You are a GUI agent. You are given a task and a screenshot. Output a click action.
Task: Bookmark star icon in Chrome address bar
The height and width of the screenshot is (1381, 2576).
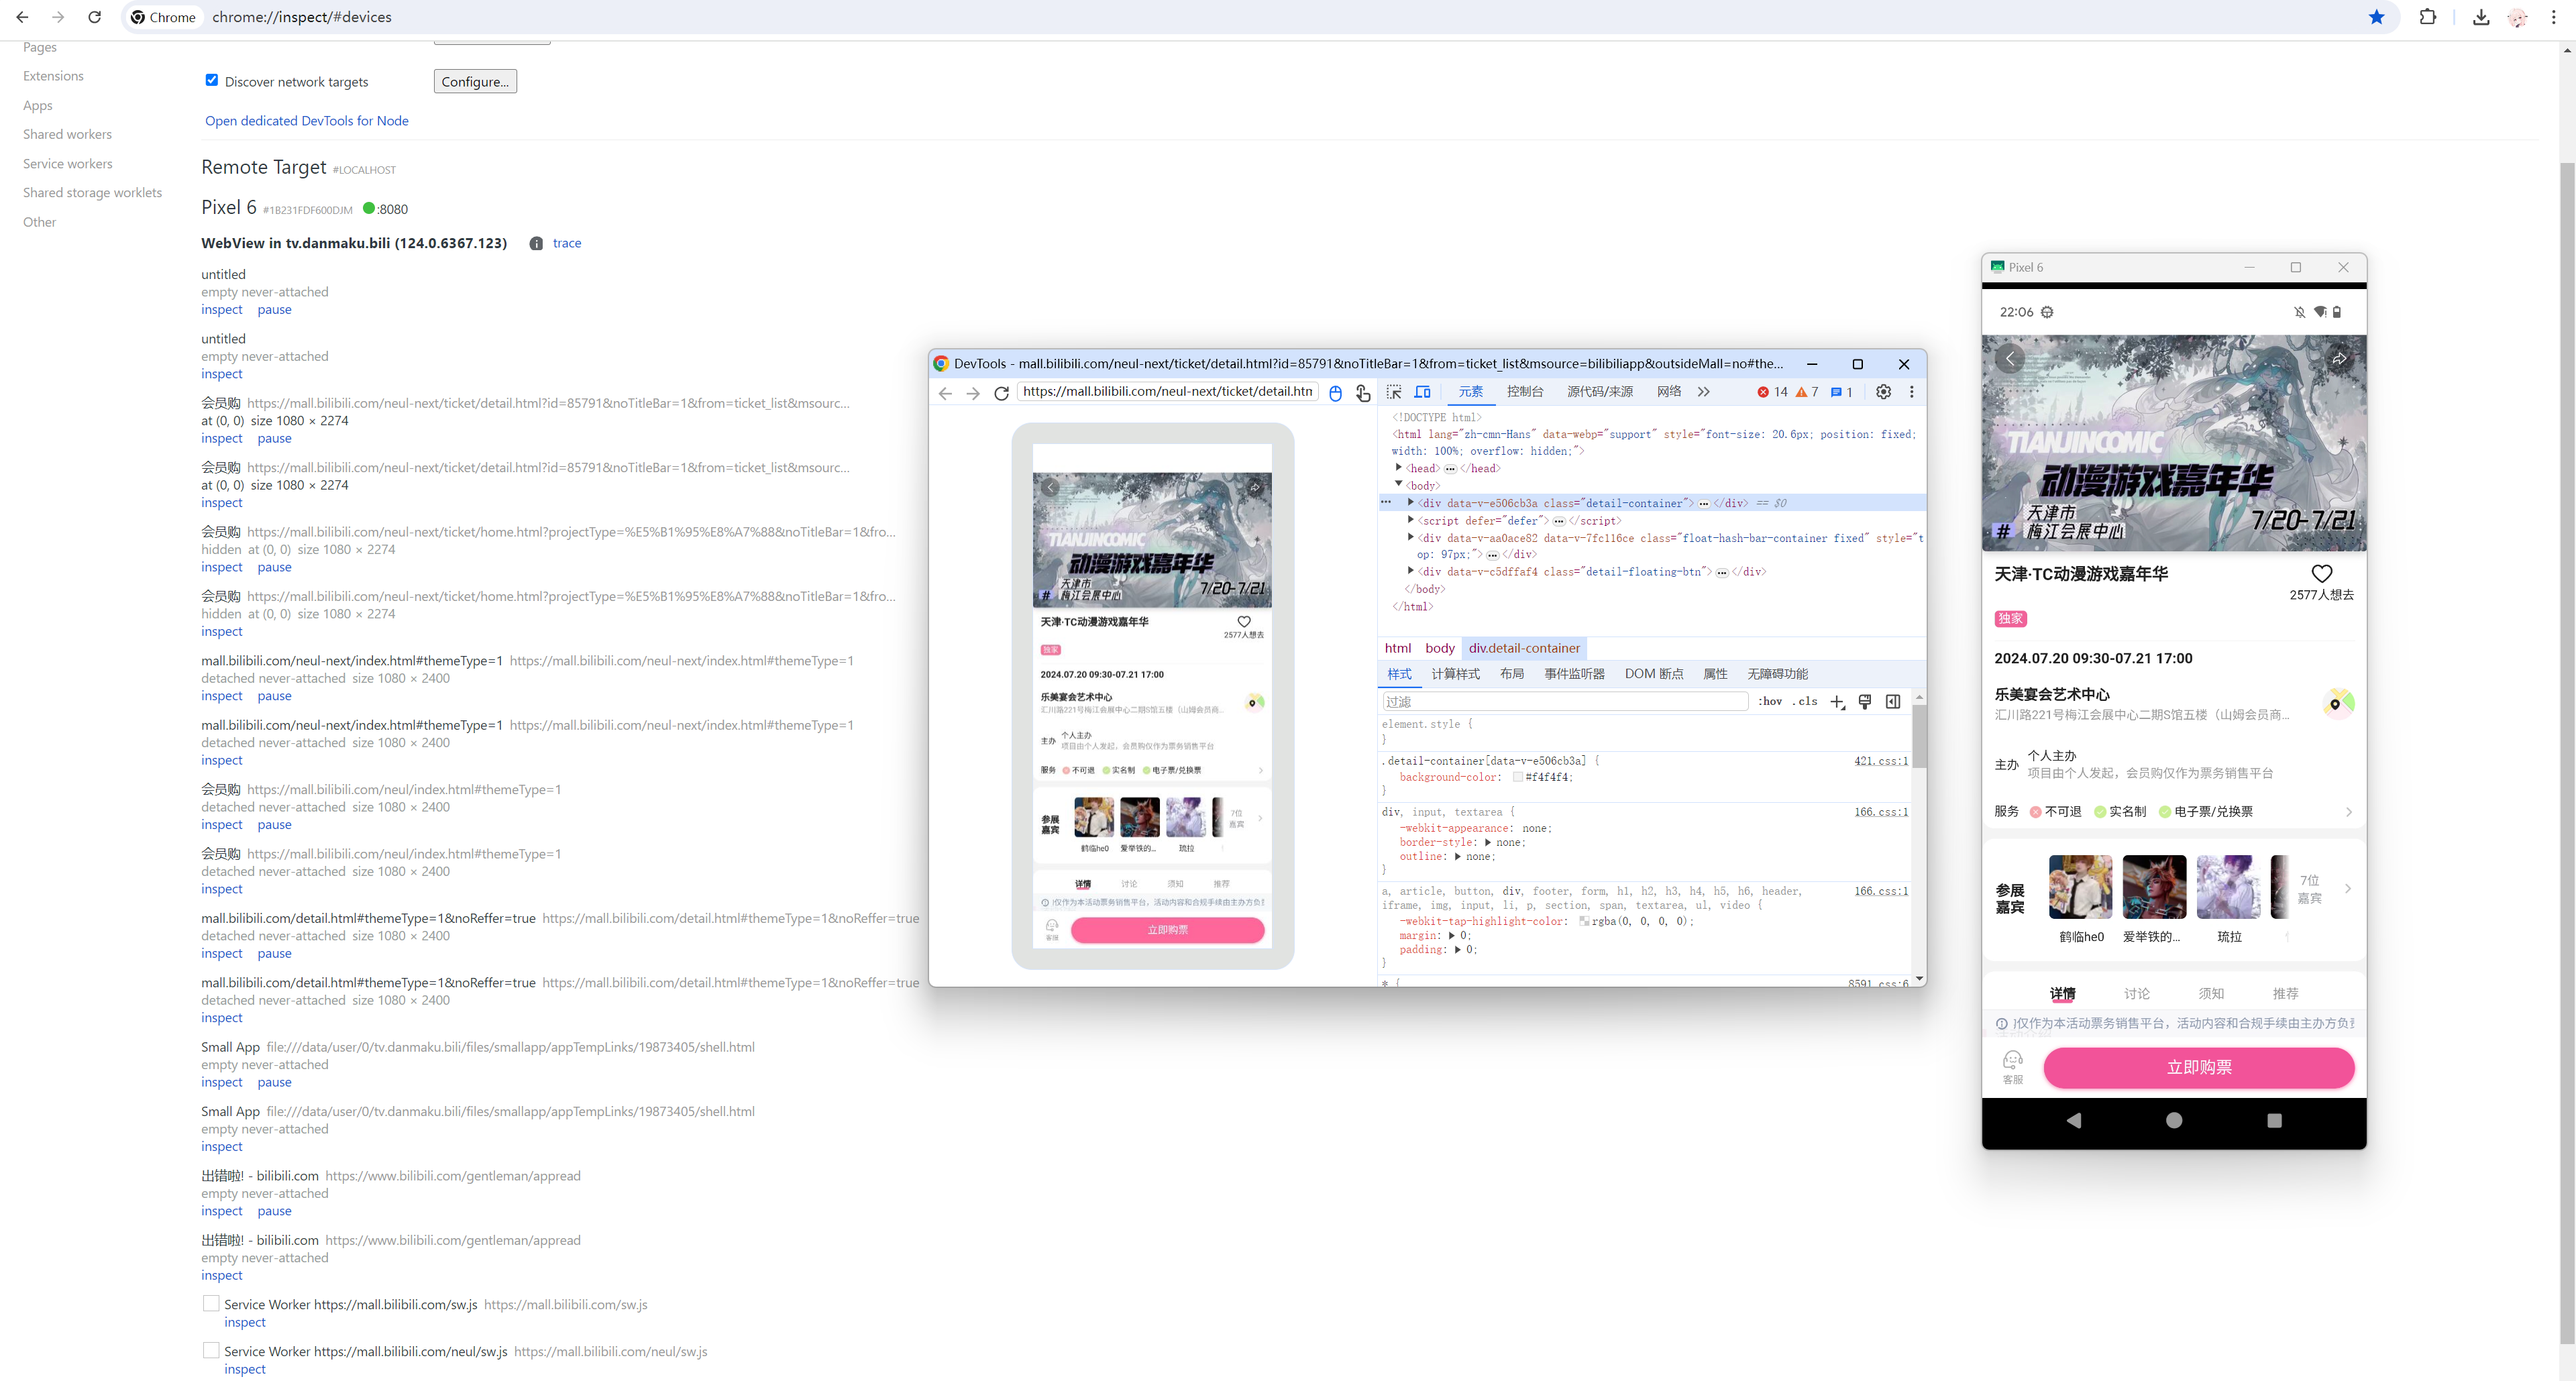(2376, 17)
